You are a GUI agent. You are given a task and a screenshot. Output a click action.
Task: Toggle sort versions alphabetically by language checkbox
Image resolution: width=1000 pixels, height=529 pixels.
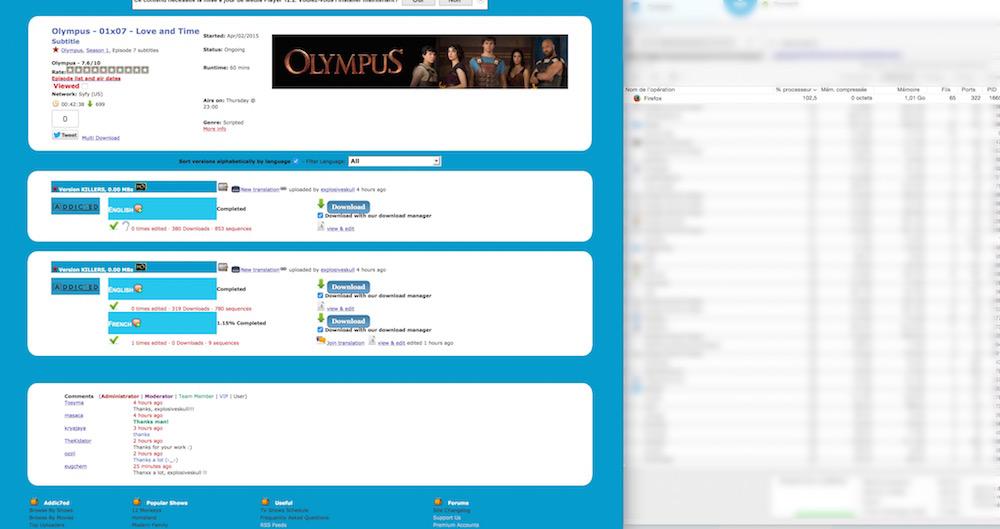[x=296, y=161]
